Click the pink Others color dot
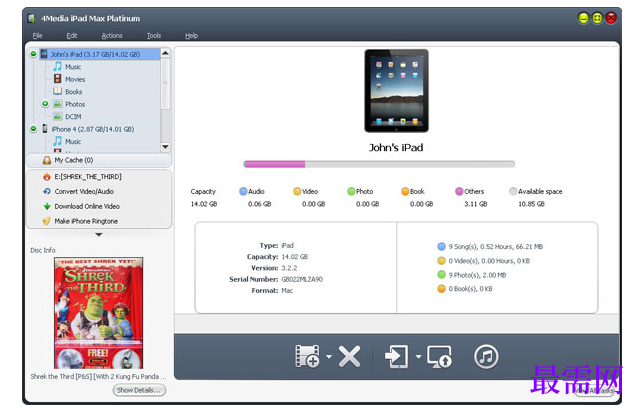 (459, 191)
